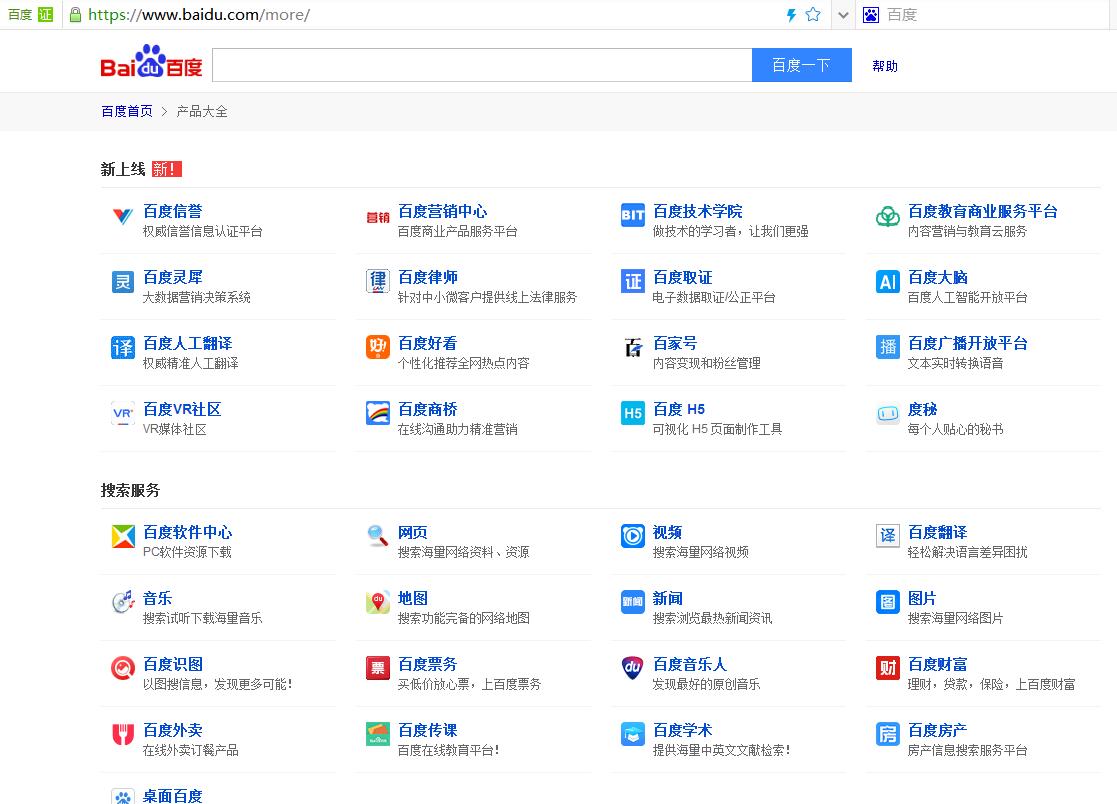Image resolution: width=1117 pixels, height=804 pixels.
Task: Select the 百度教育商业服务平台 green icon
Action: click(888, 216)
